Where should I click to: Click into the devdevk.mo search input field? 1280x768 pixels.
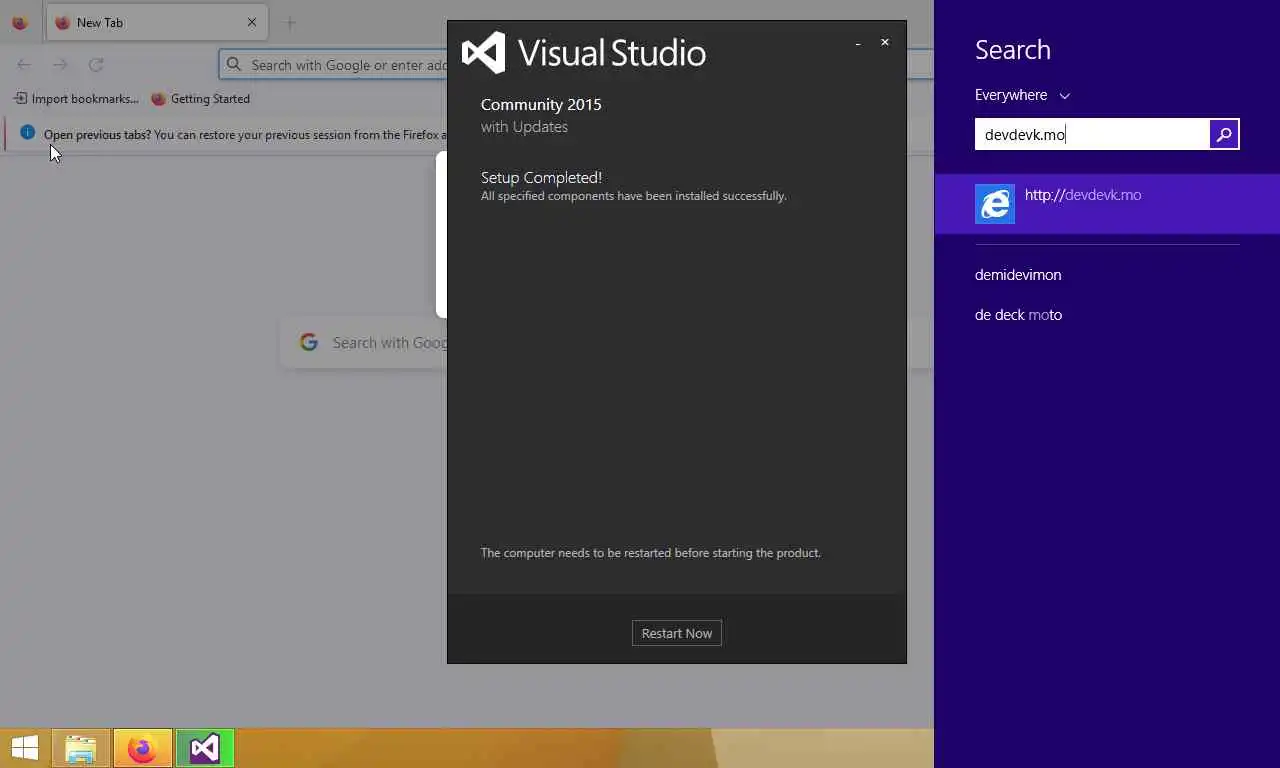click(x=1092, y=134)
